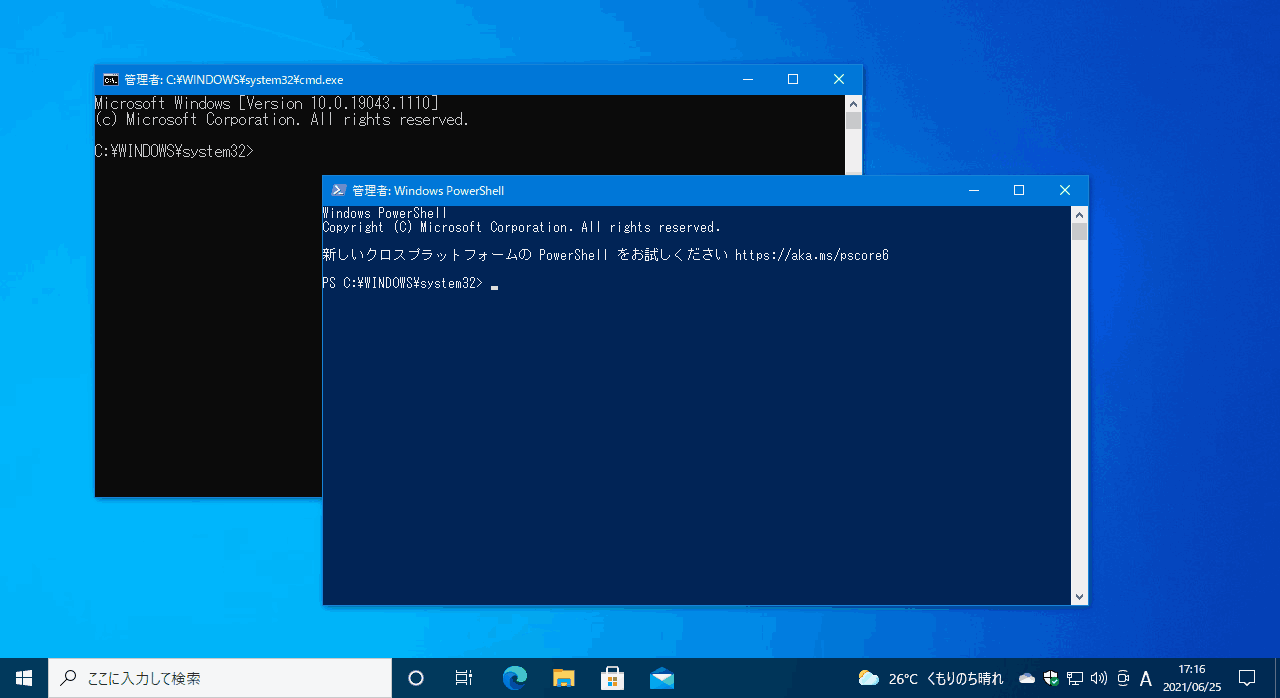The image size is (1280, 698).
Task: Click the PowerShell copyright line text
Action: 521,227
